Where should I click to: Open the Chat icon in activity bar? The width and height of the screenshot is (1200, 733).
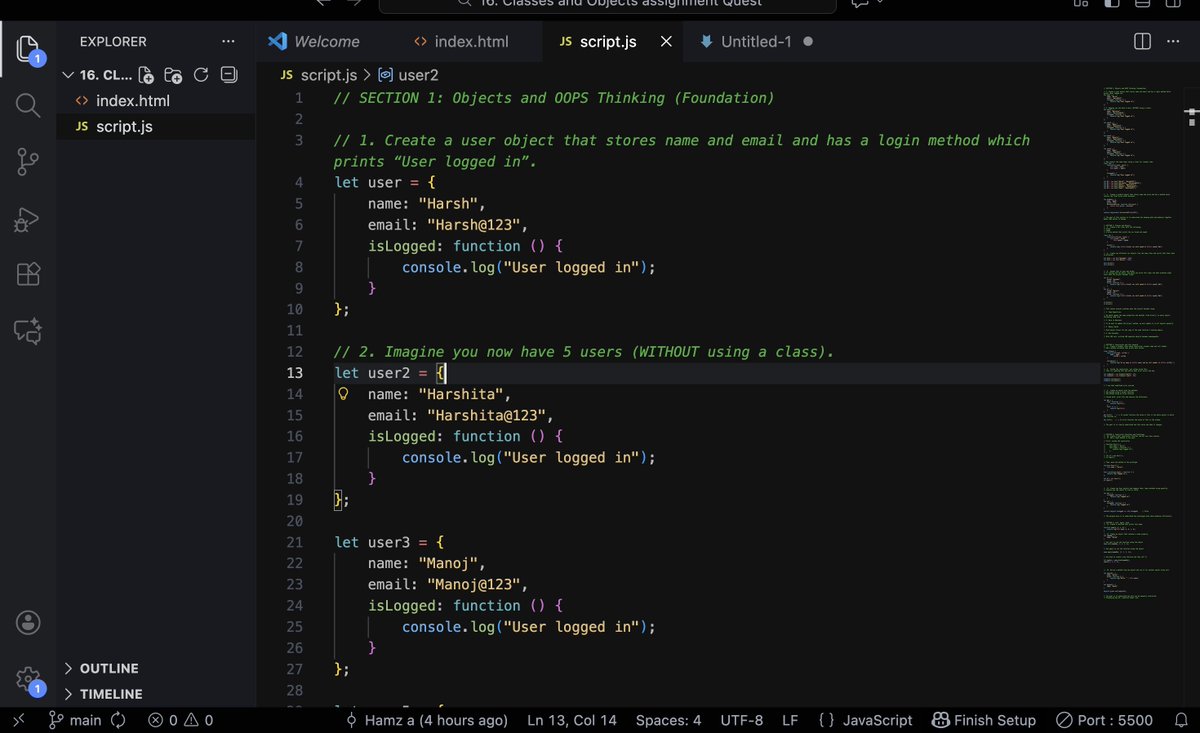tap(28, 331)
